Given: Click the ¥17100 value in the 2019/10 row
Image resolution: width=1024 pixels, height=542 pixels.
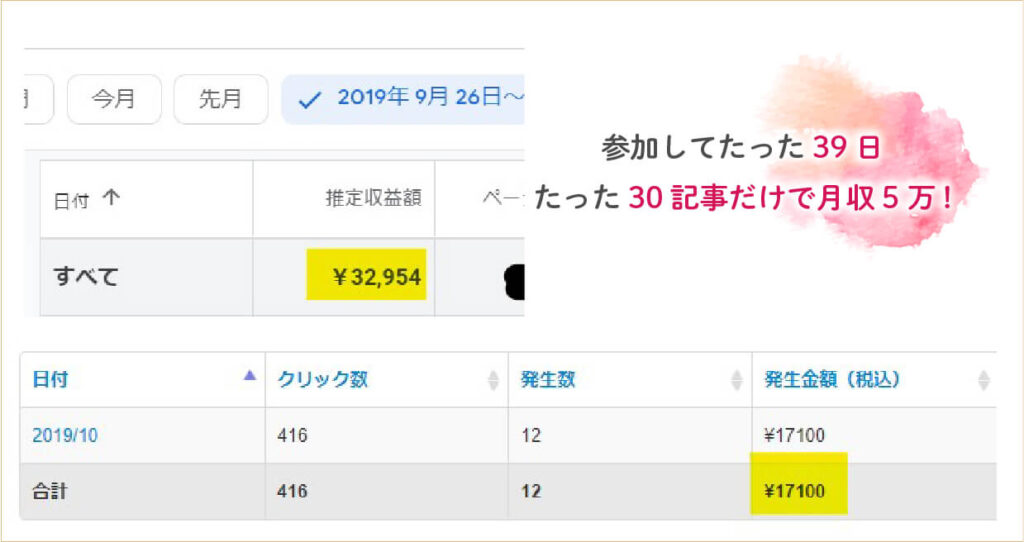Looking at the screenshot, I should point(794,435).
